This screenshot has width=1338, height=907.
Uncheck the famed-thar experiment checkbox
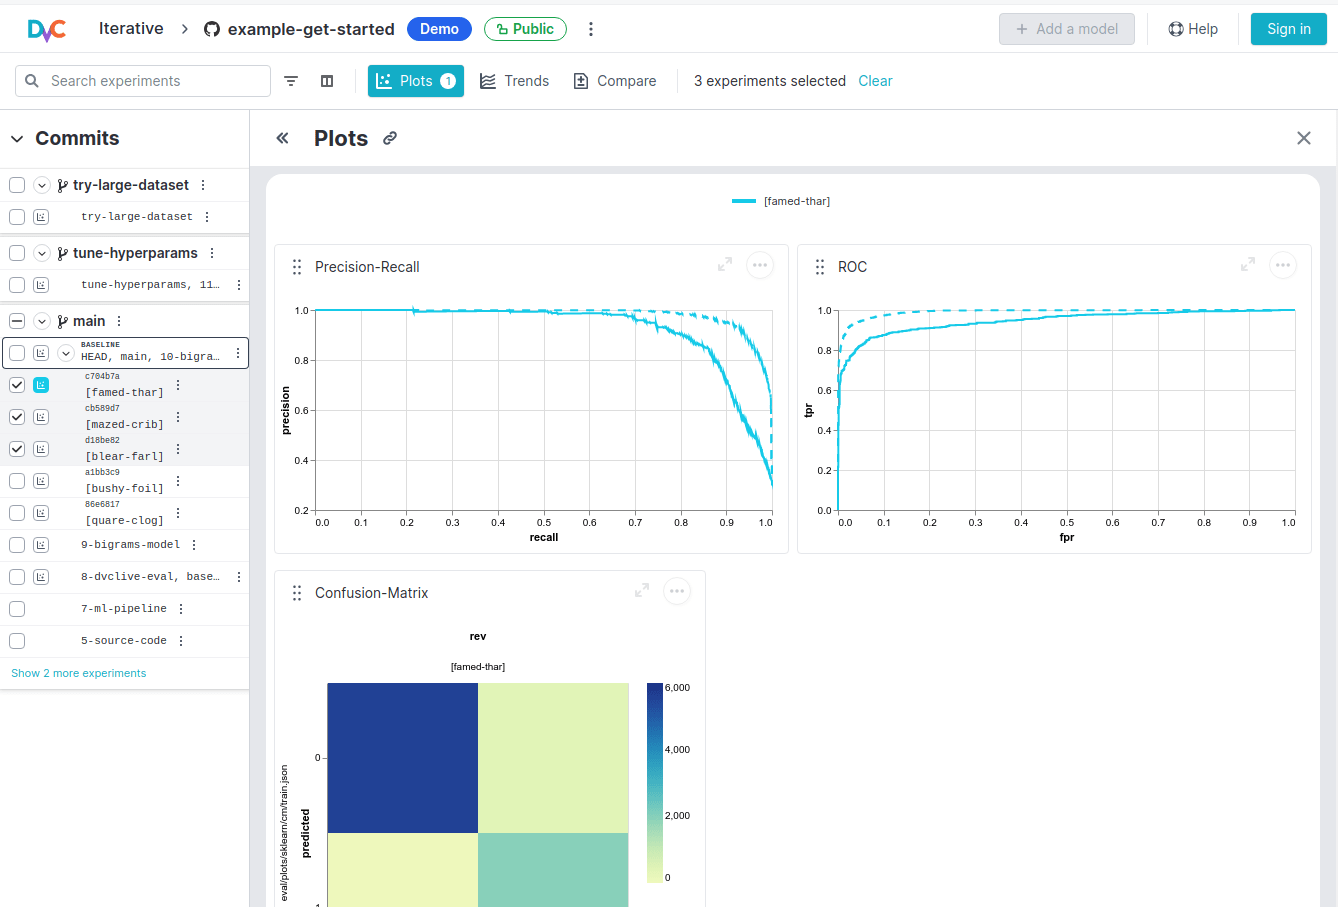point(16,384)
